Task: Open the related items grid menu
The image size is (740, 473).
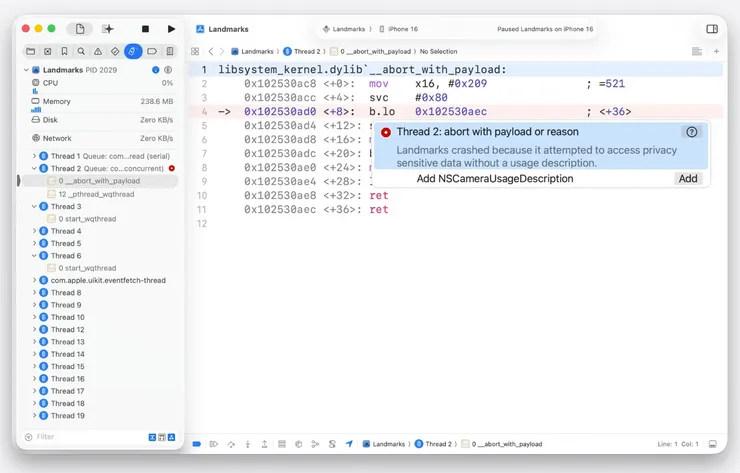Action: (x=195, y=51)
